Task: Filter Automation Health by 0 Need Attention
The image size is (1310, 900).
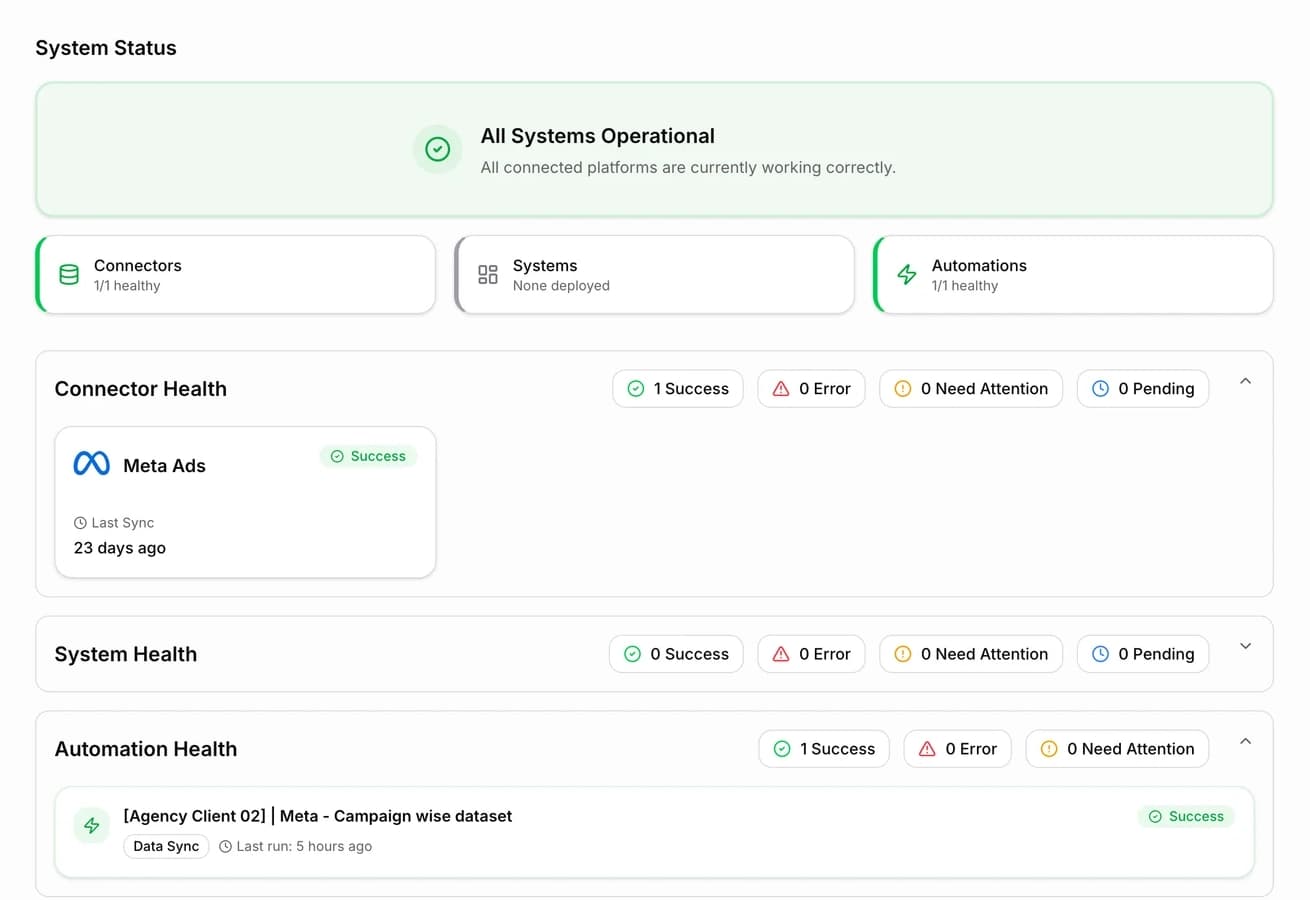Action: pos(1117,749)
